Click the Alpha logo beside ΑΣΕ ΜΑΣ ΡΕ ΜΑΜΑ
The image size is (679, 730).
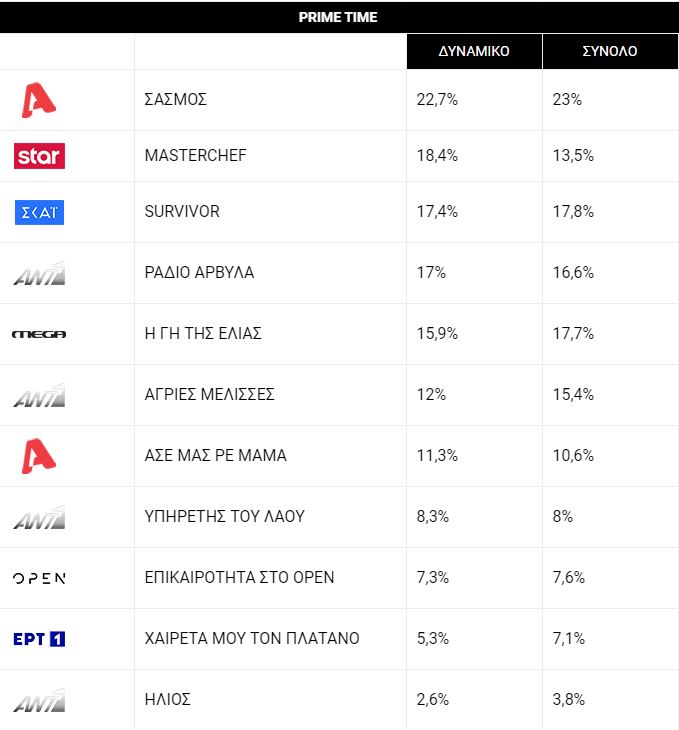pyautogui.click(x=39, y=456)
